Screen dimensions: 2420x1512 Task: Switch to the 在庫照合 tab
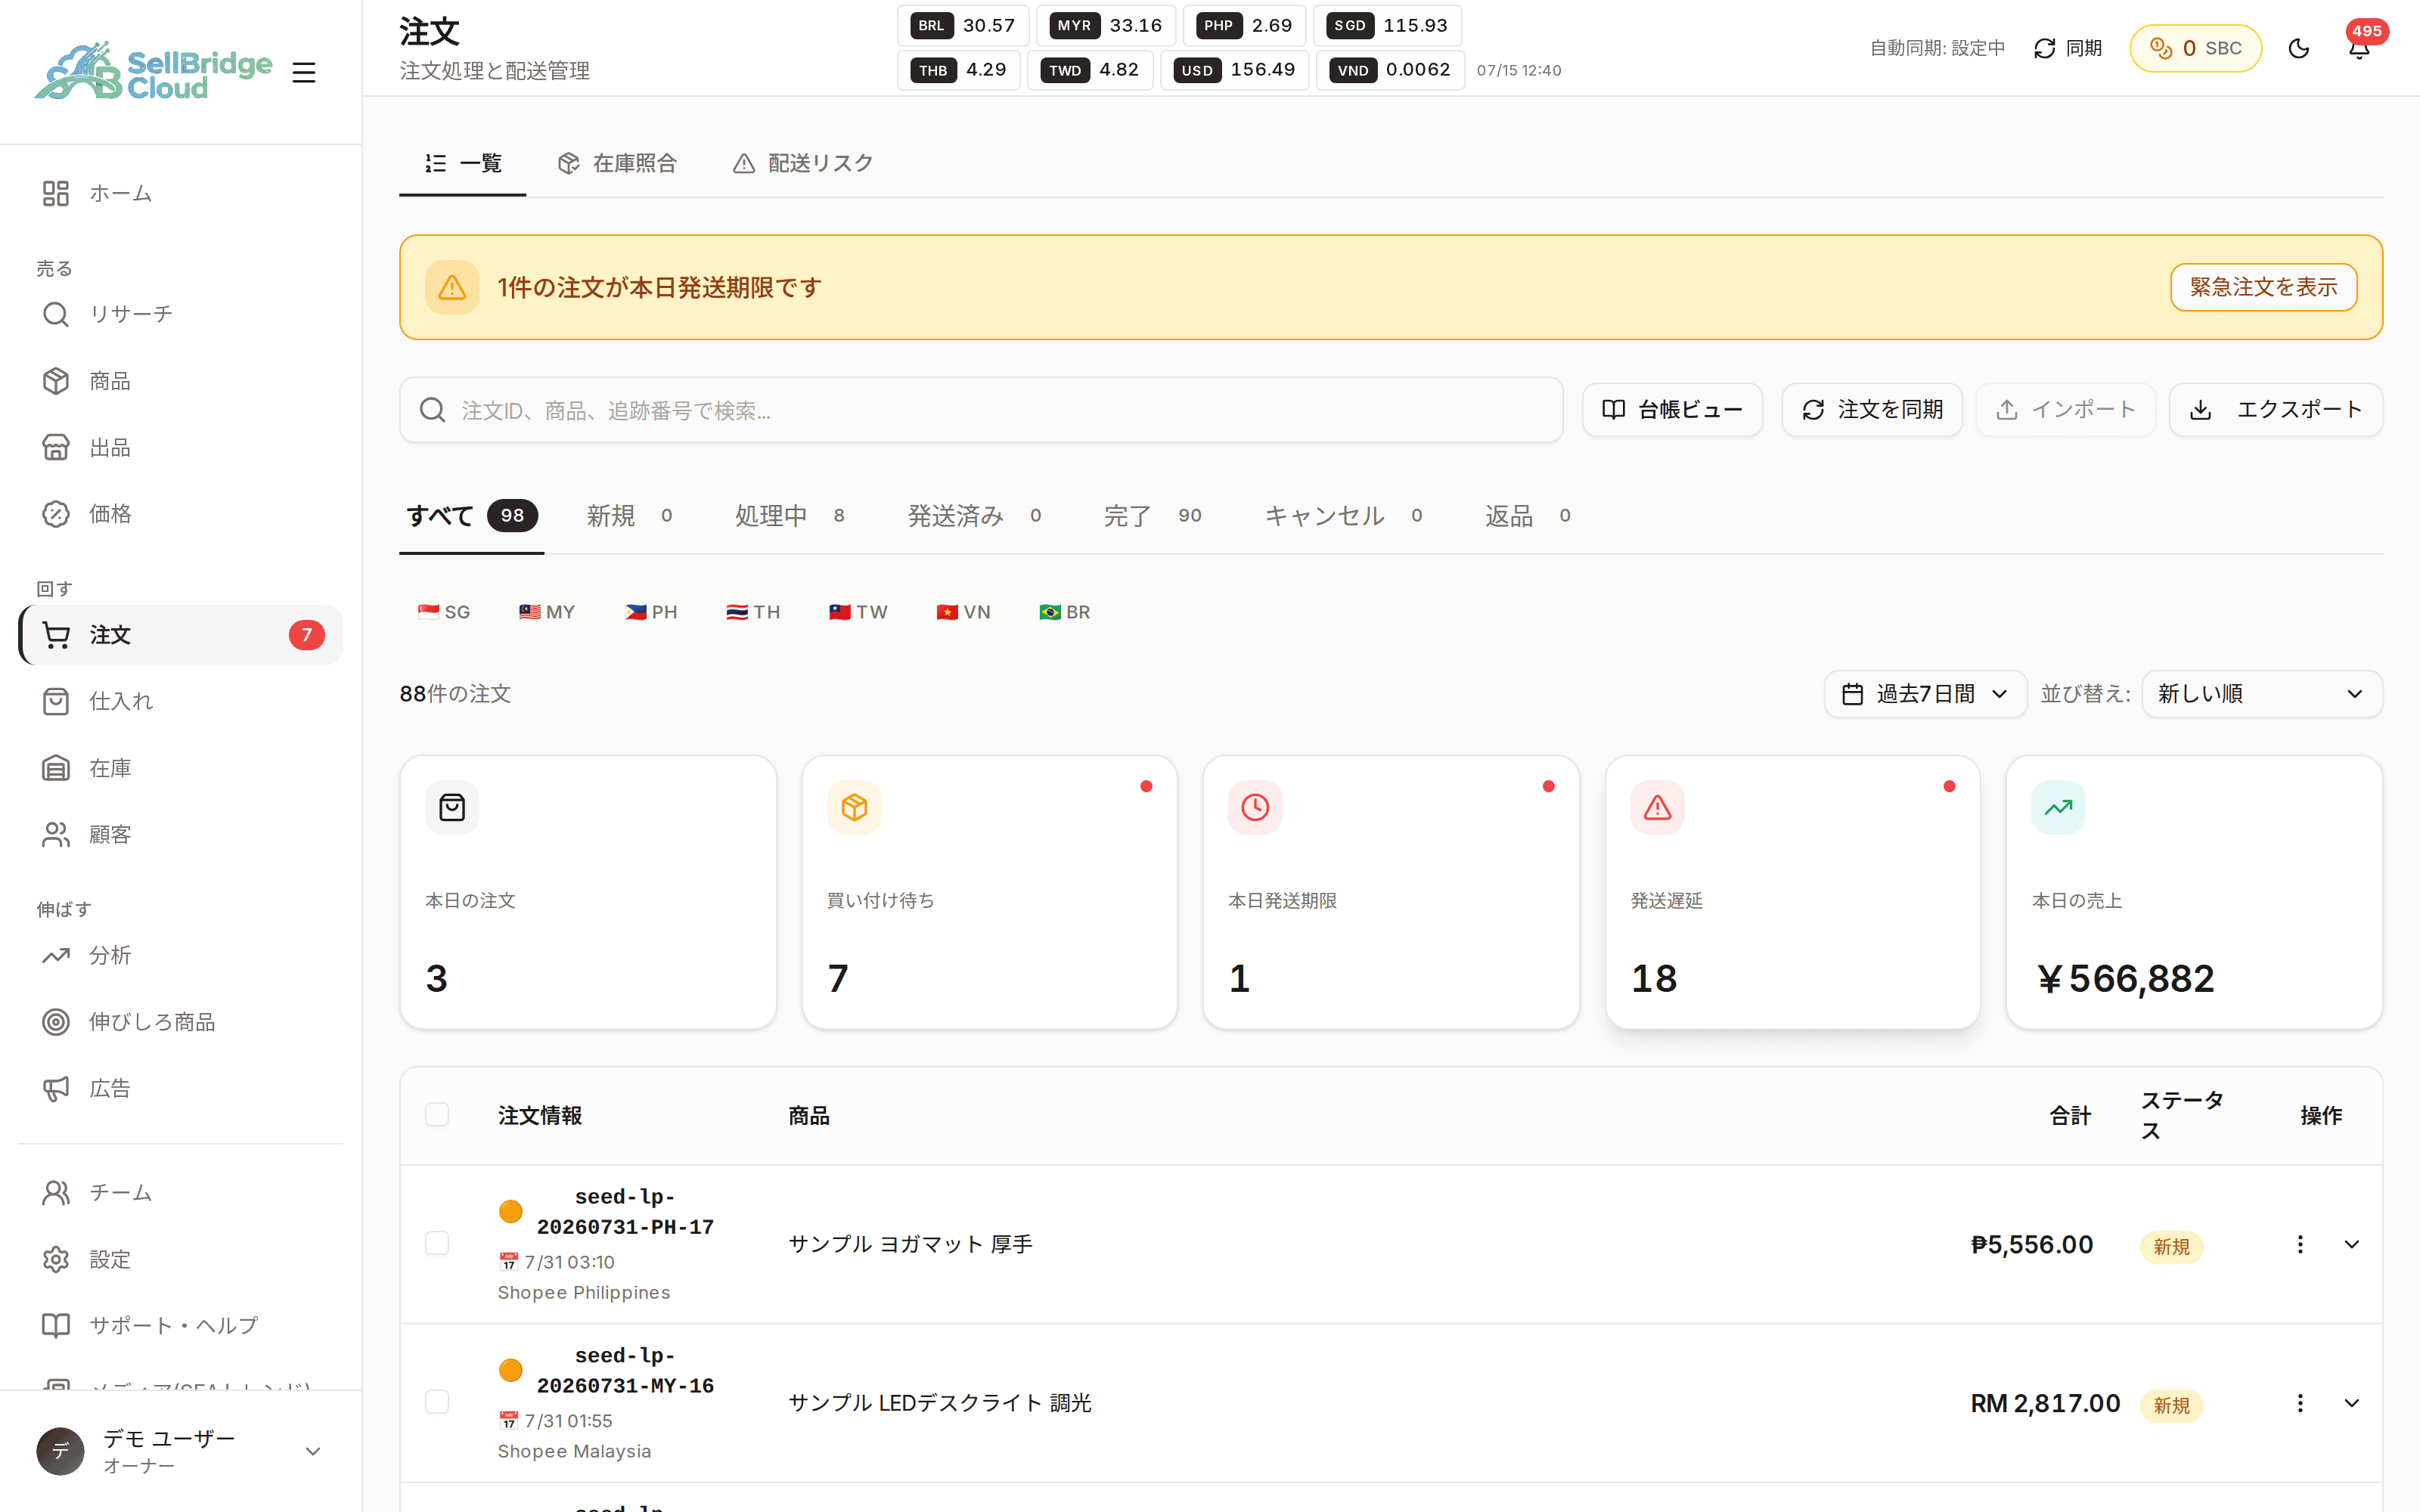tap(618, 163)
